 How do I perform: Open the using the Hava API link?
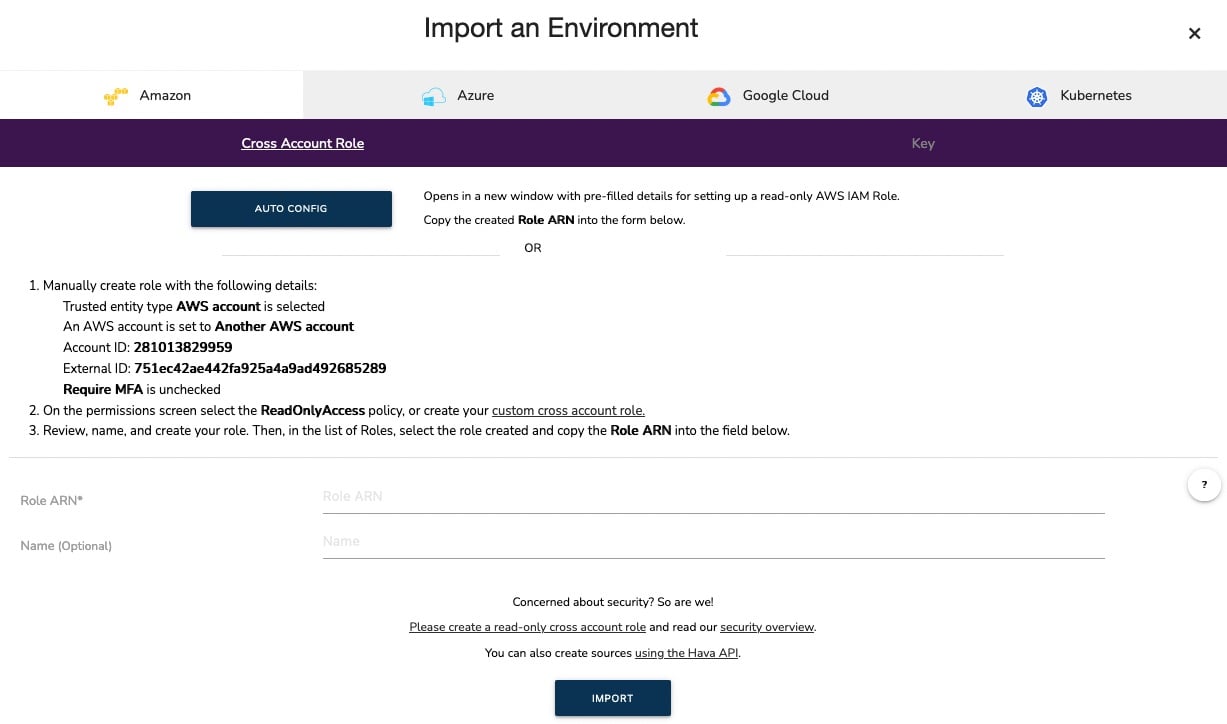686,653
